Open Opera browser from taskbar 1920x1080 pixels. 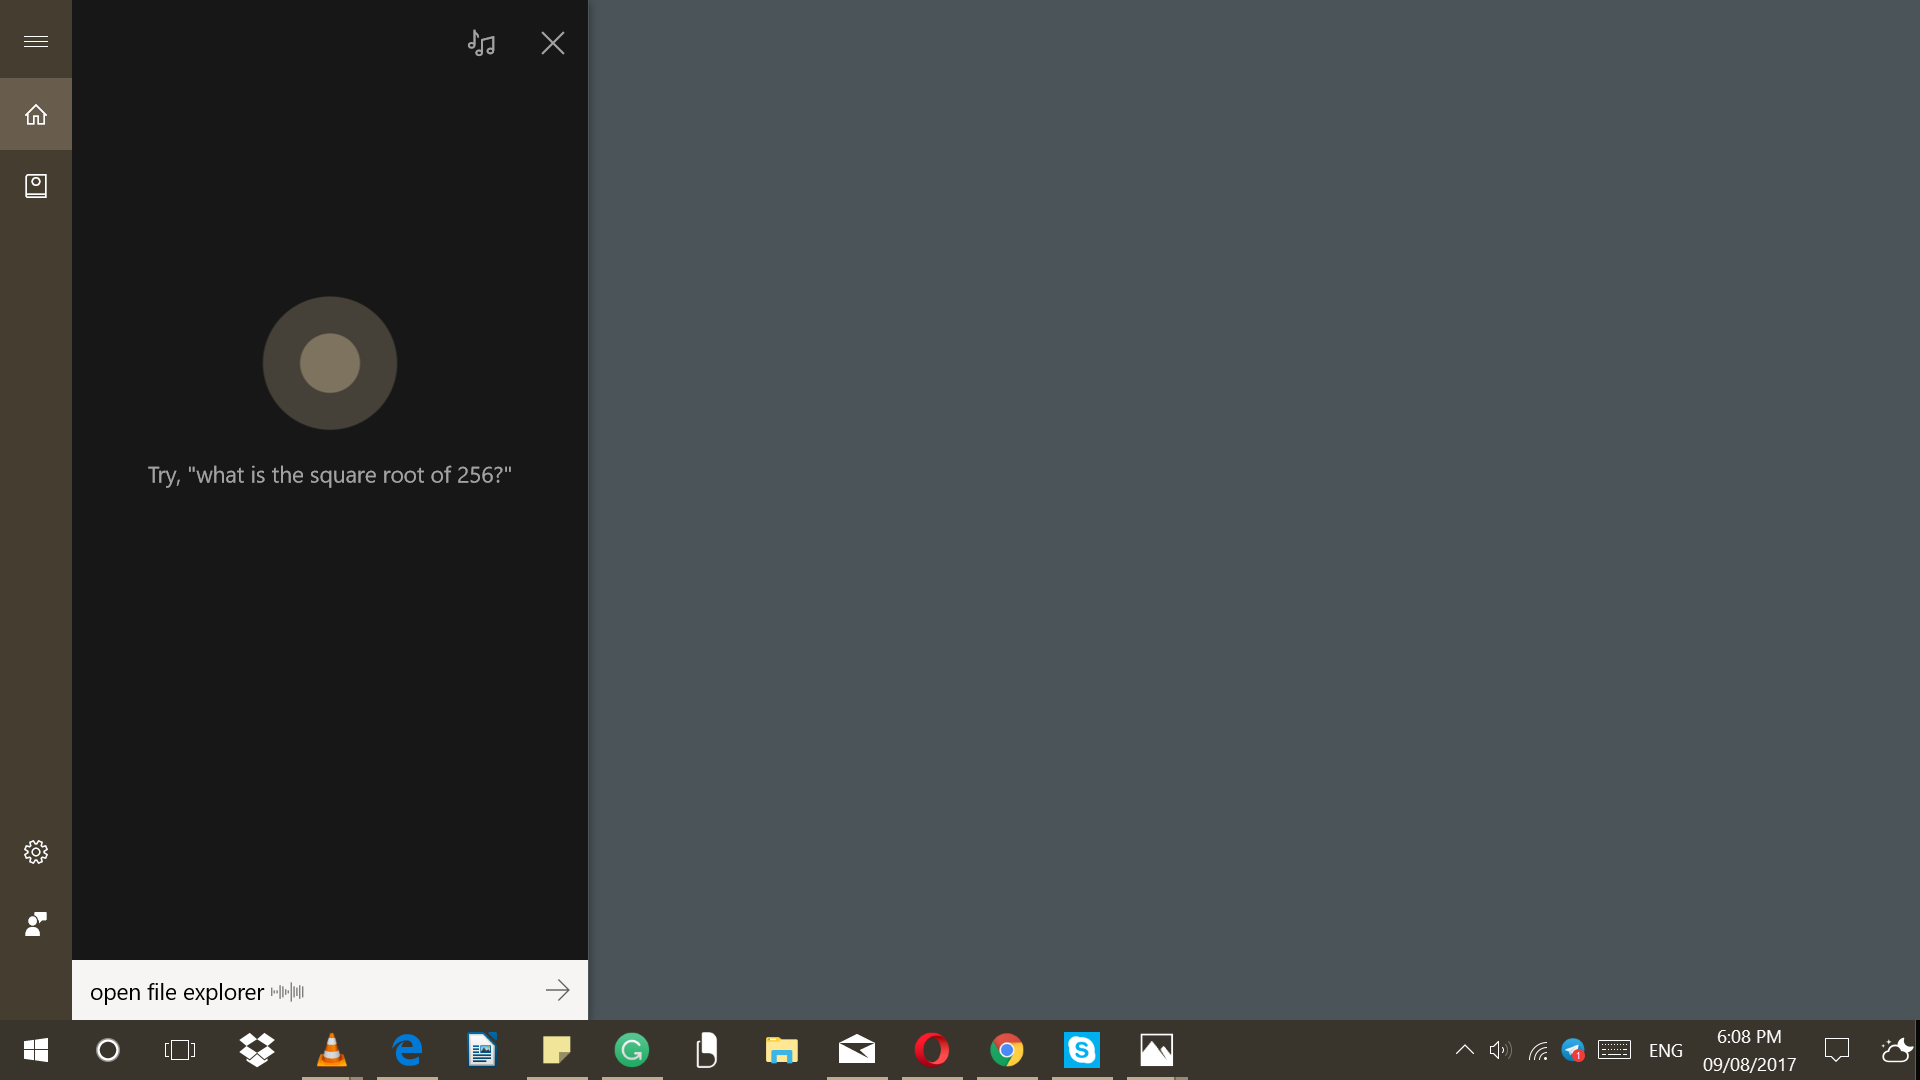[x=932, y=1050]
